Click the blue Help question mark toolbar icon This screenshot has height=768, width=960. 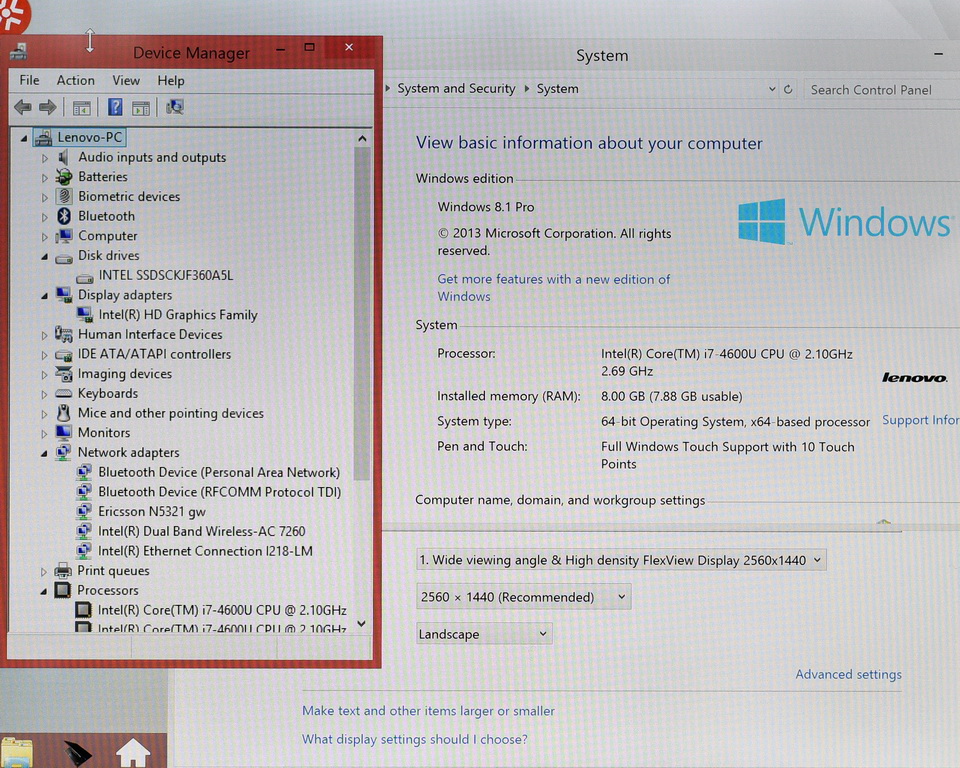[114, 107]
